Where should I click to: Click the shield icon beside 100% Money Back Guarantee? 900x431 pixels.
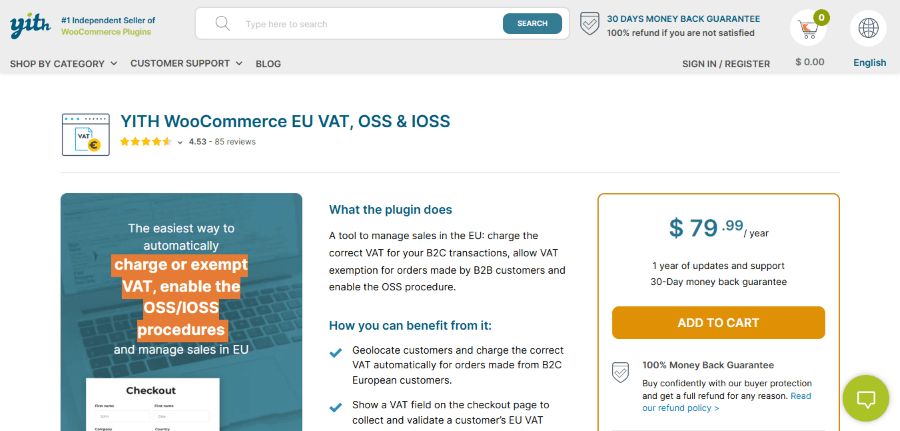620,372
